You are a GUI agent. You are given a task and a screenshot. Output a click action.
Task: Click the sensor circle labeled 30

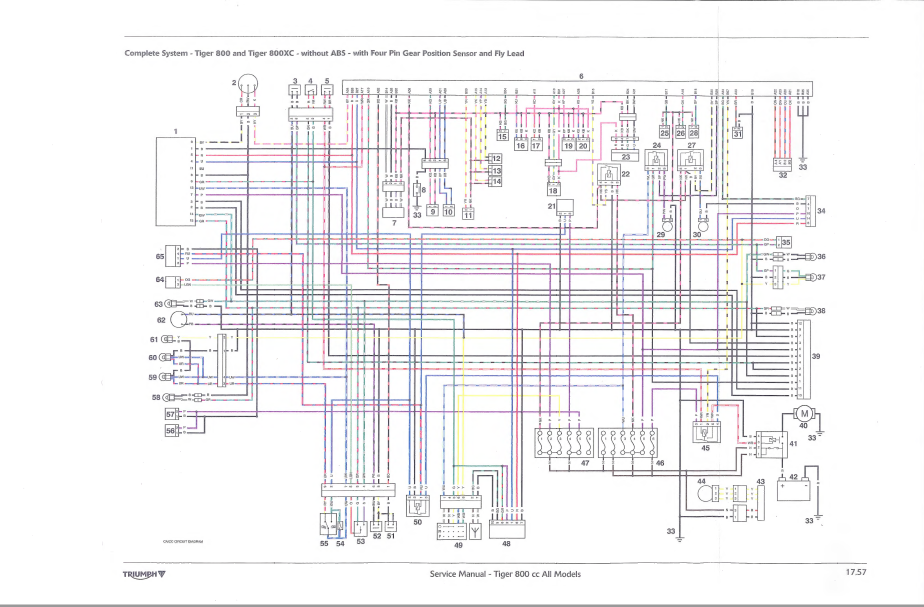[x=703, y=225]
